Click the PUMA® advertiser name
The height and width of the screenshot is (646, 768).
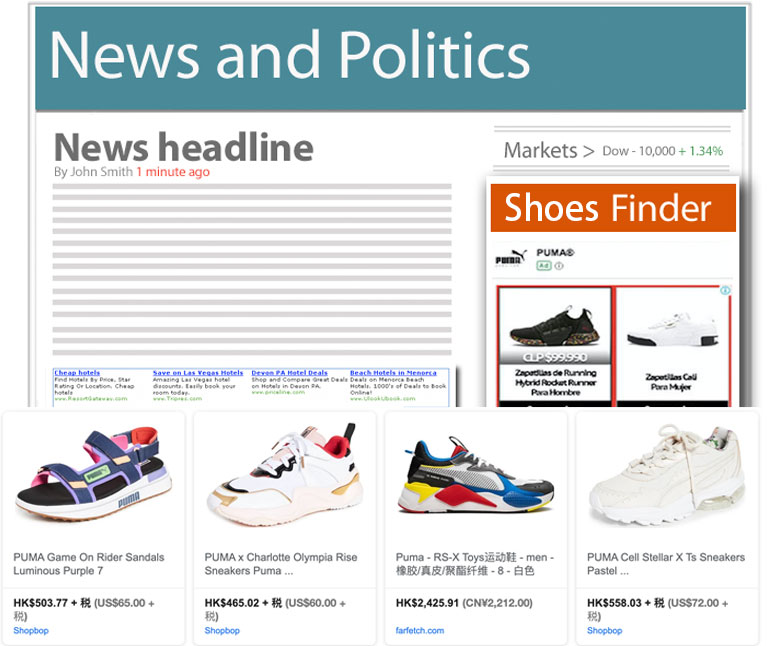[x=555, y=253]
